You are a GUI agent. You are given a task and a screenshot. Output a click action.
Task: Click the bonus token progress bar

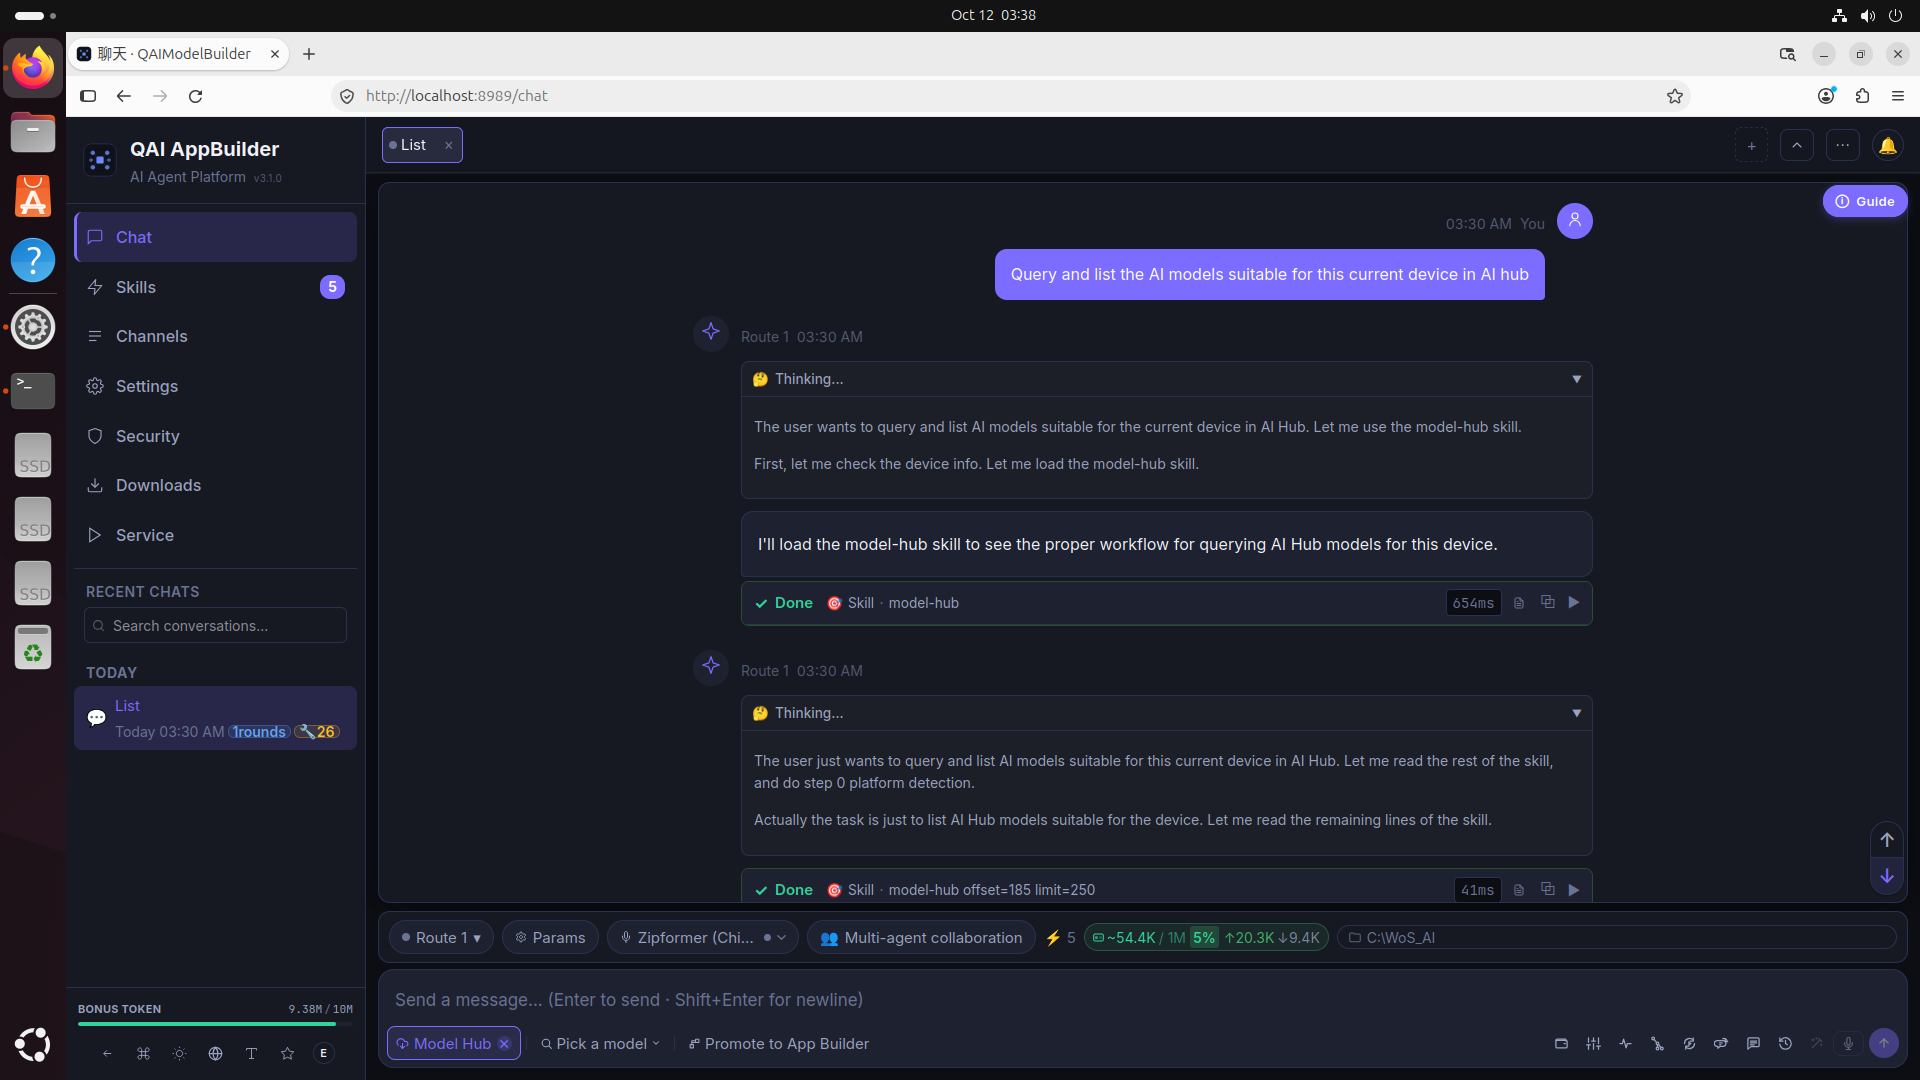click(215, 1024)
